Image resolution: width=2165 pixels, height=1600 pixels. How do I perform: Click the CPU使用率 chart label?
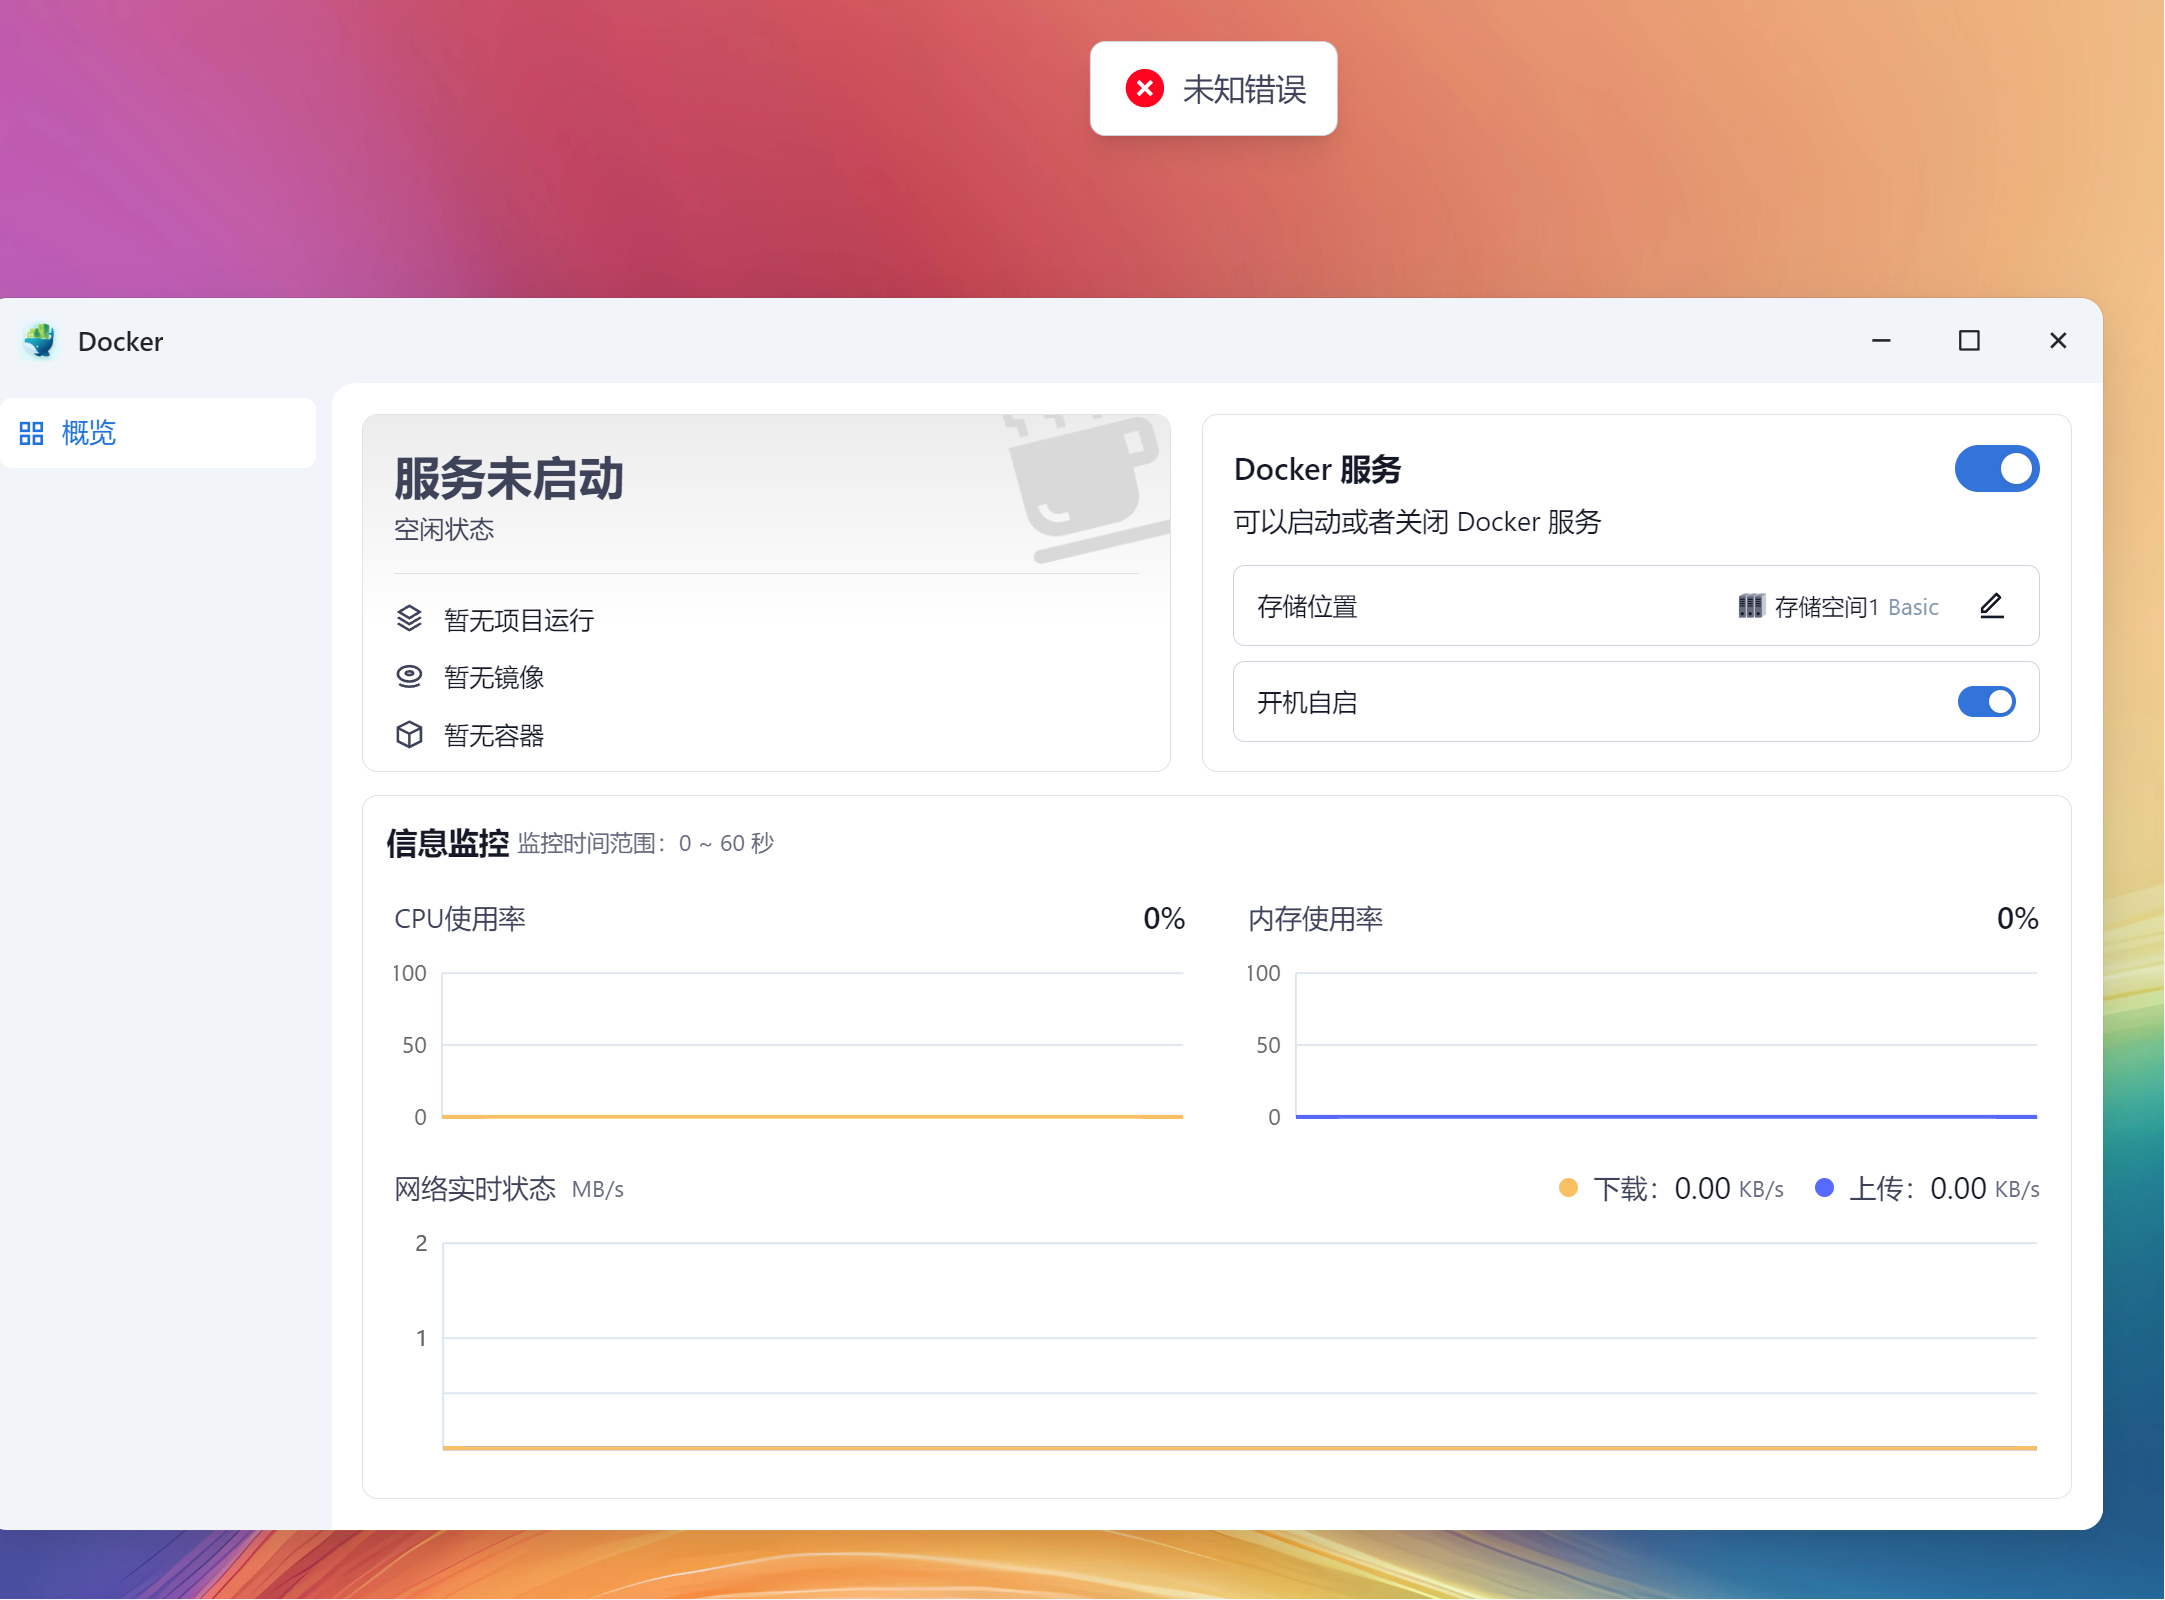(x=460, y=919)
